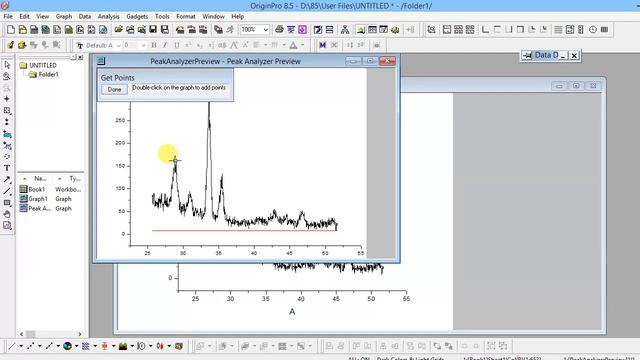Open the Project Explorer tree icon
Image resolution: width=640 pixels, height=360 pixels.
click(345, 29)
